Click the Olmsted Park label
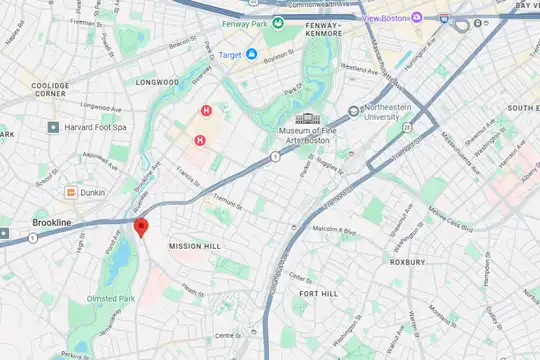Viewport: 540px width, 360px height. click(111, 299)
